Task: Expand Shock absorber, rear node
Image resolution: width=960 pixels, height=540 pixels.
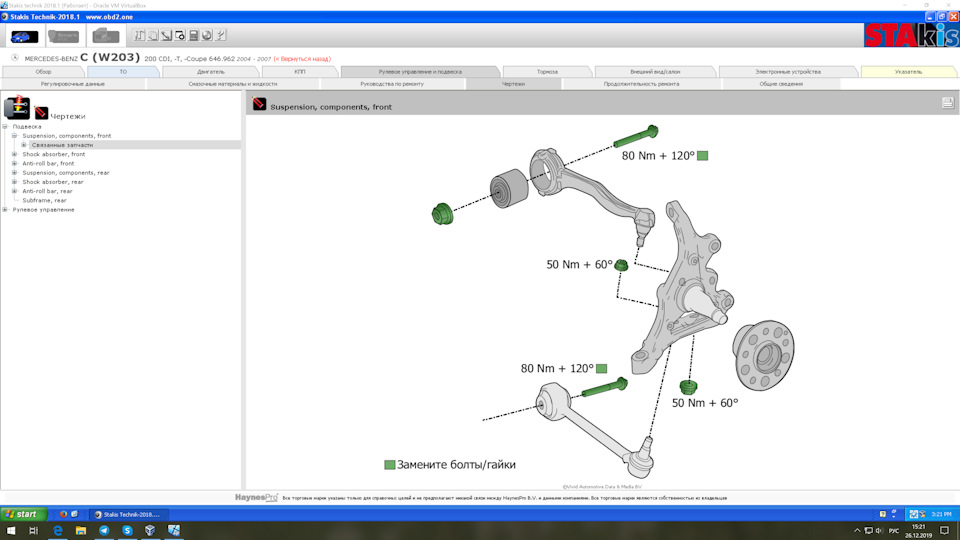Action: [15, 182]
